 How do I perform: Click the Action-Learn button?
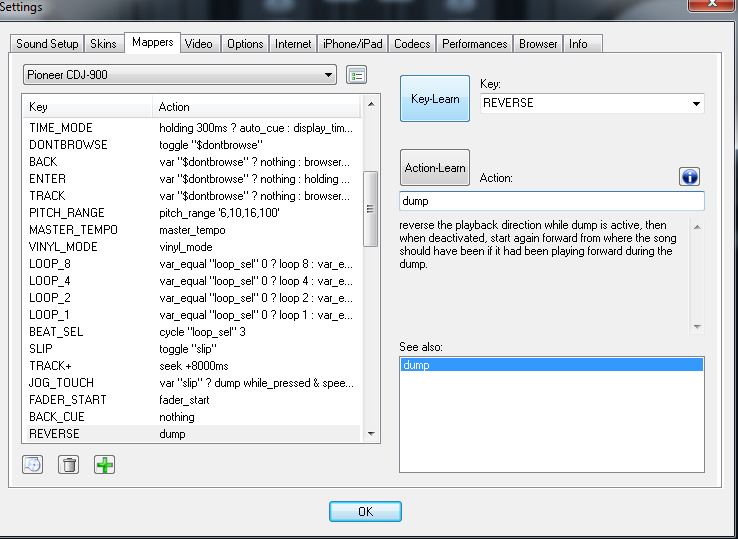(435, 168)
